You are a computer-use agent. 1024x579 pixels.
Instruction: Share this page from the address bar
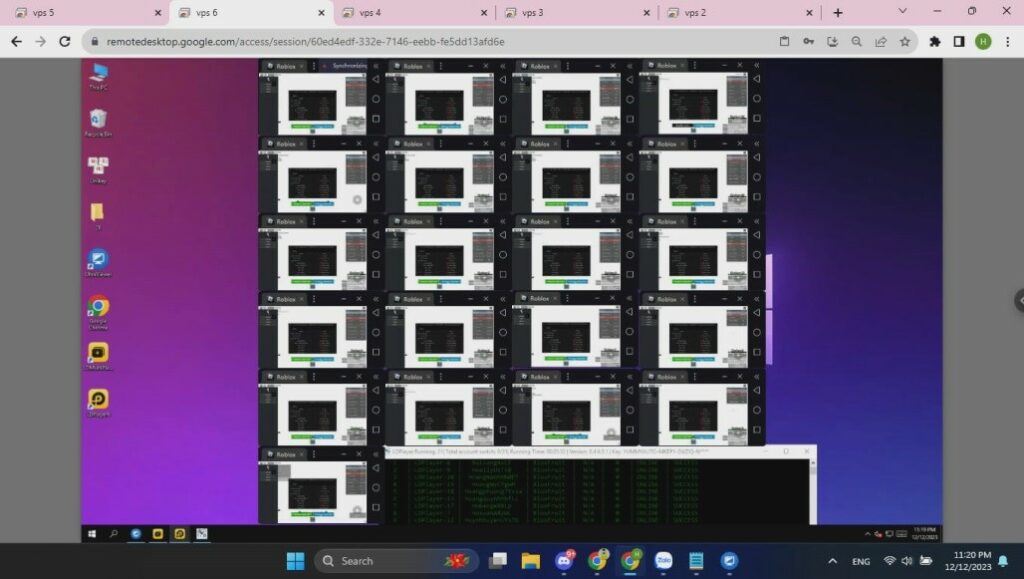pyautogui.click(x=880, y=41)
